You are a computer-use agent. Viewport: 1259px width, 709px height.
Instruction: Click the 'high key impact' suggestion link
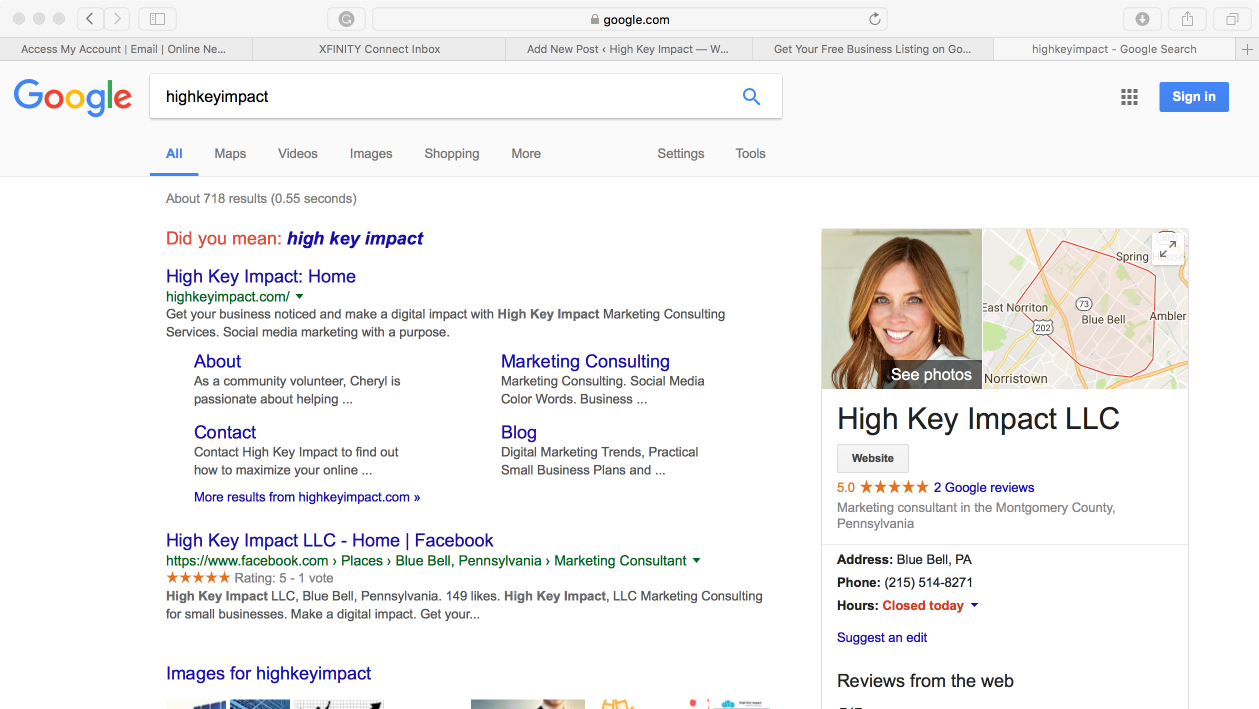(355, 239)
